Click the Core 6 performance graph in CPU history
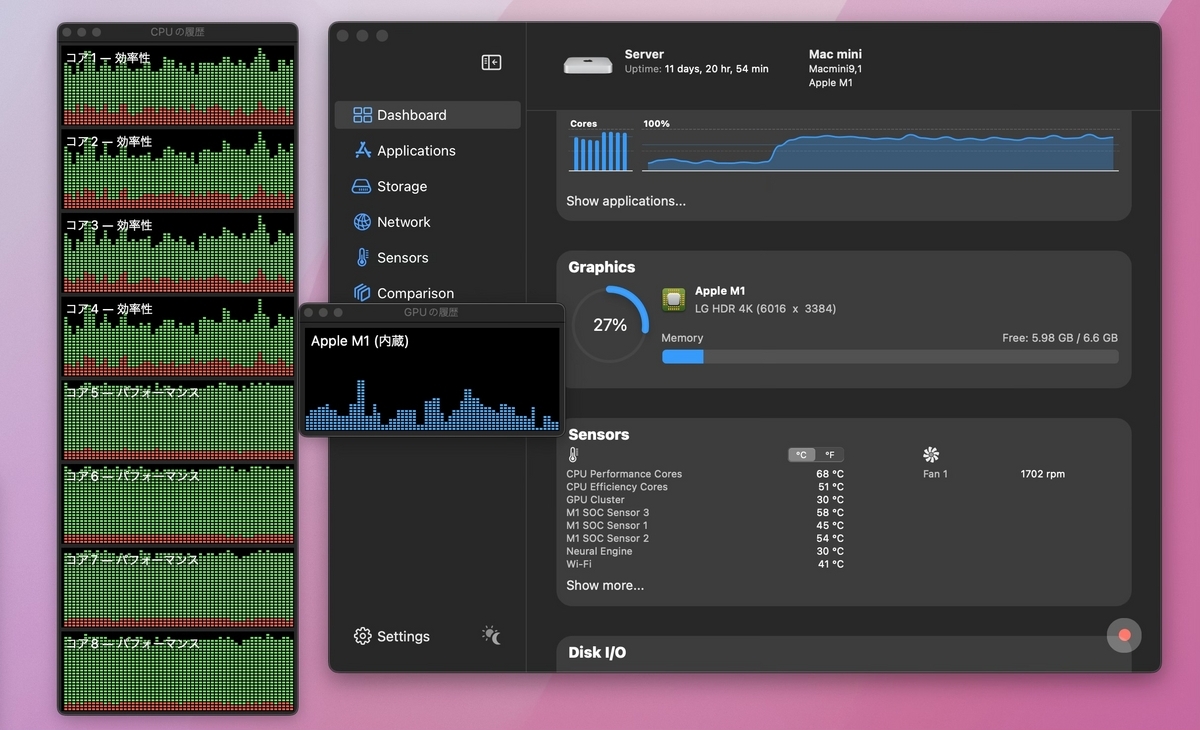Image resolution: width=1200 pixels, height=730 pixels. (x=178, y=505)
